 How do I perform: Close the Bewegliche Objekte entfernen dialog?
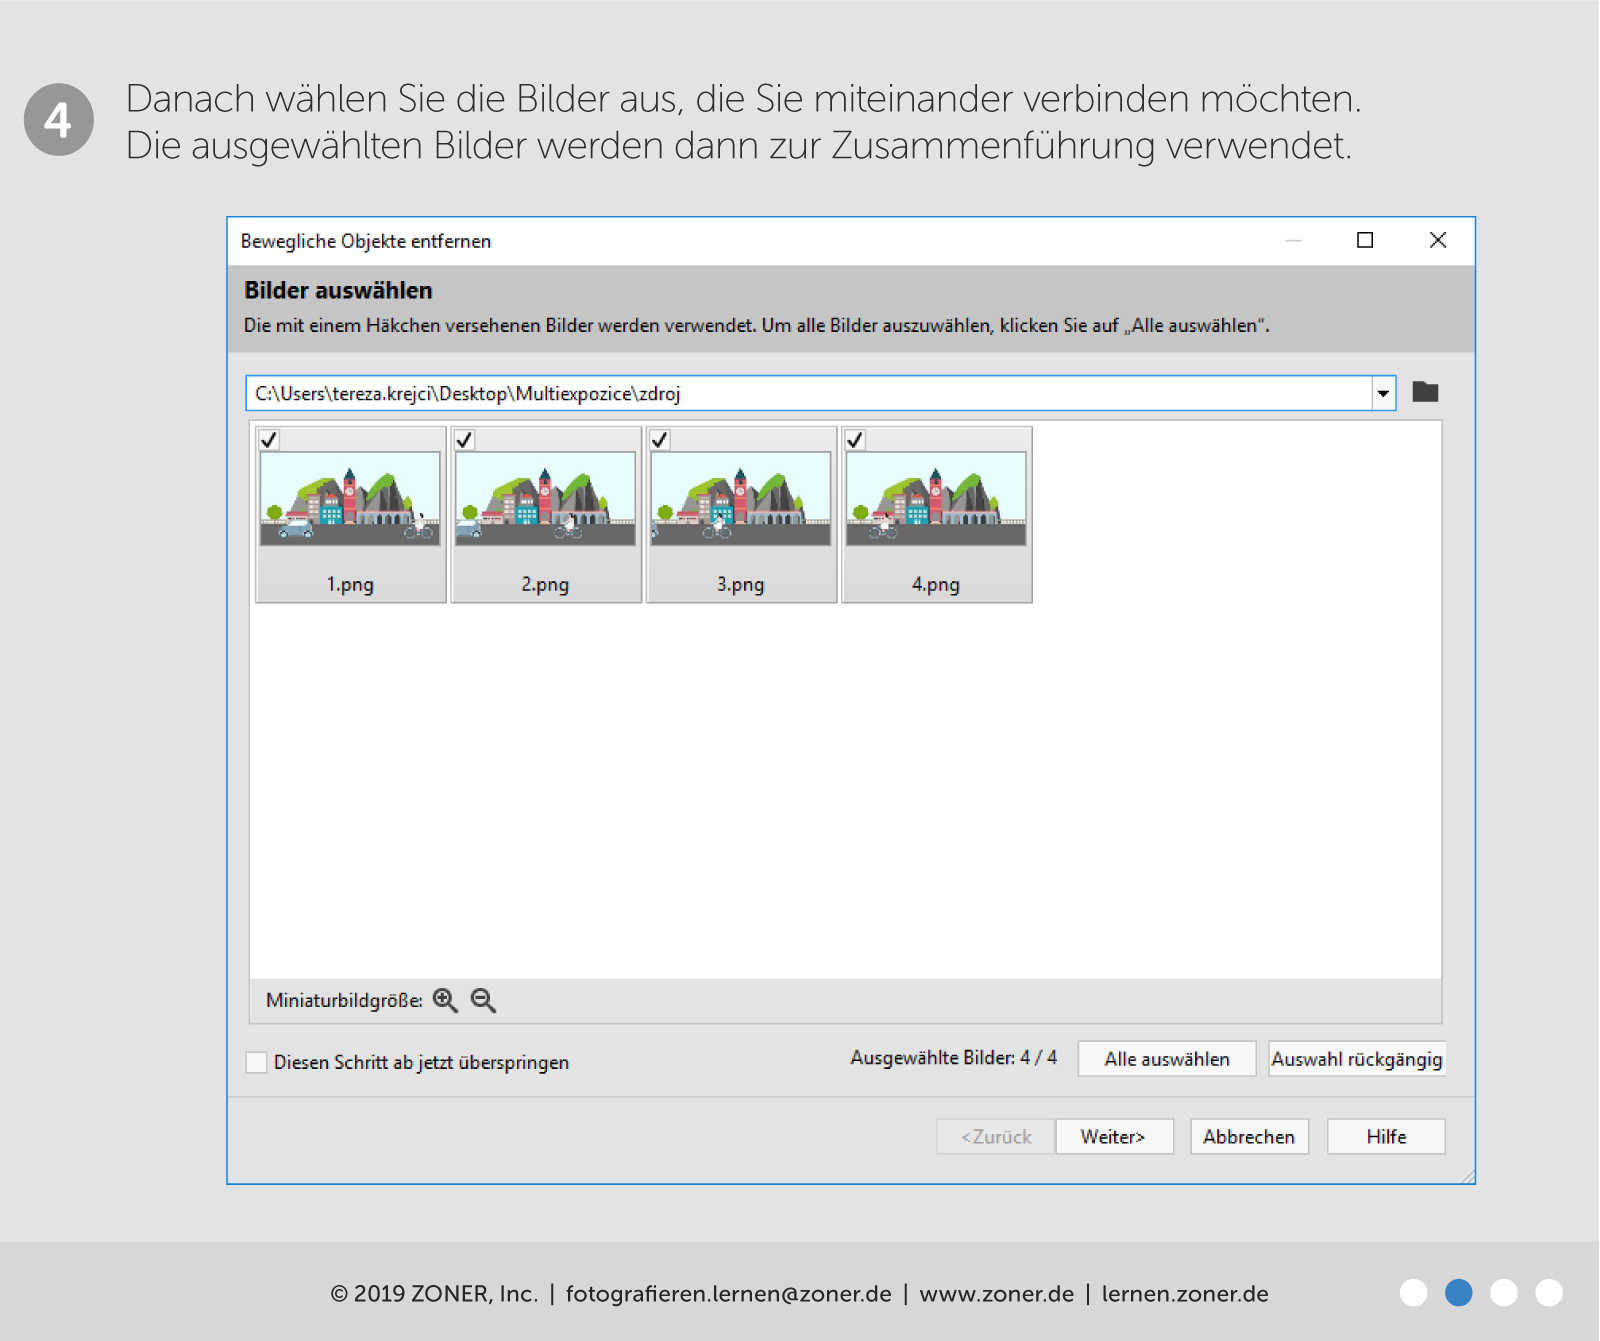(1437, 240)
